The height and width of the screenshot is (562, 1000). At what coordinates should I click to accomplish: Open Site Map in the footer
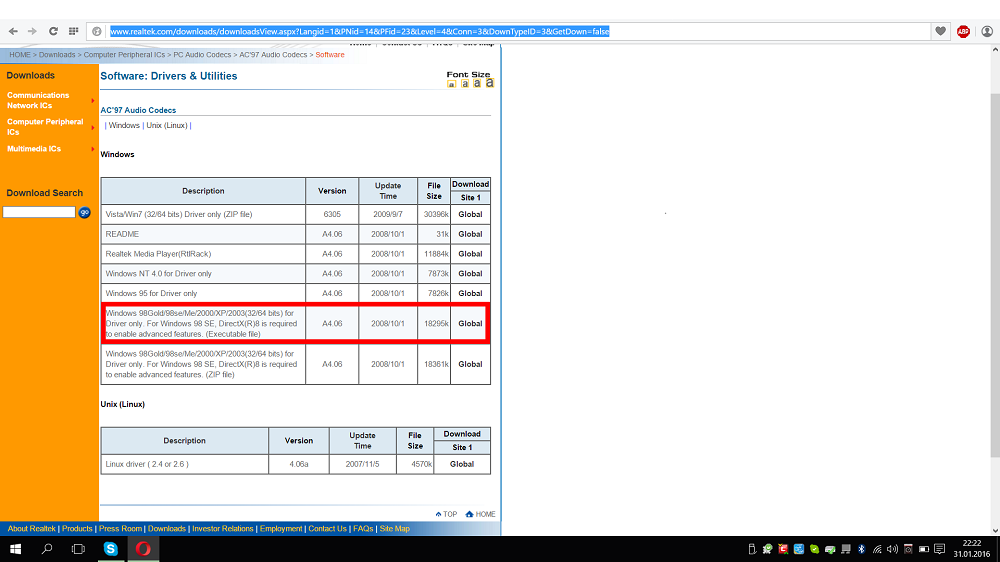point(394,529)
